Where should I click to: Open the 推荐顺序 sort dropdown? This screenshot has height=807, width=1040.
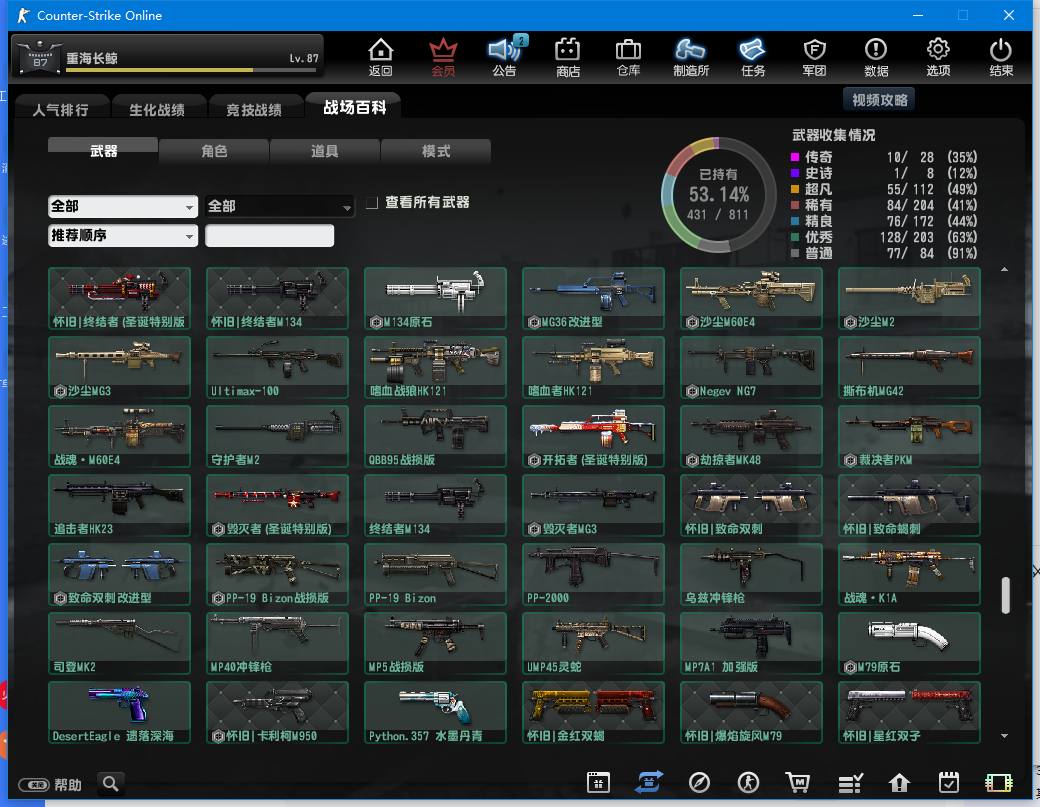123,235
